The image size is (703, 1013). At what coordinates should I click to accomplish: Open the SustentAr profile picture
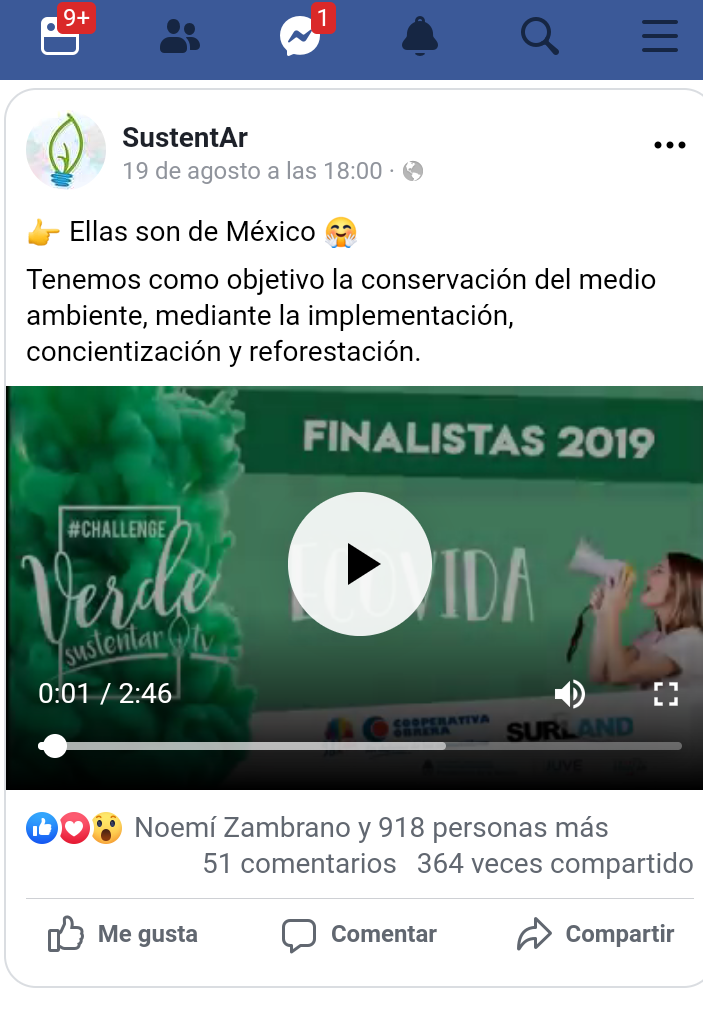click(66, 151)
